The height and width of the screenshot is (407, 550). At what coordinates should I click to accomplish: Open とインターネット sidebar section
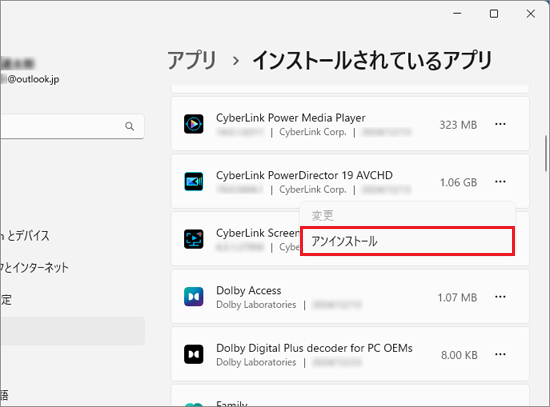coord(34,268)
